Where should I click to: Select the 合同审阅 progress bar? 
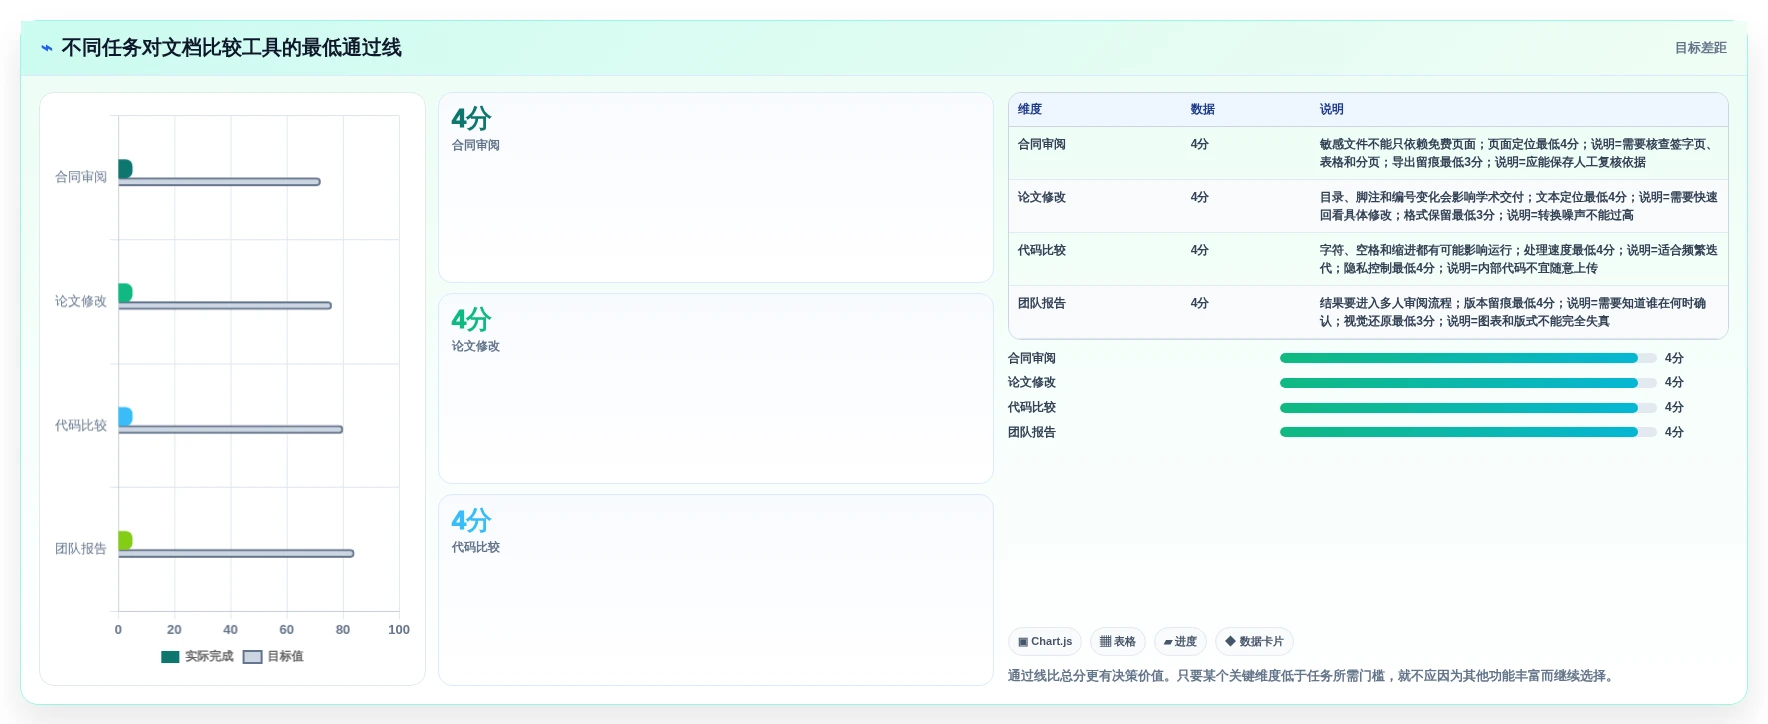pos(1468,358)
